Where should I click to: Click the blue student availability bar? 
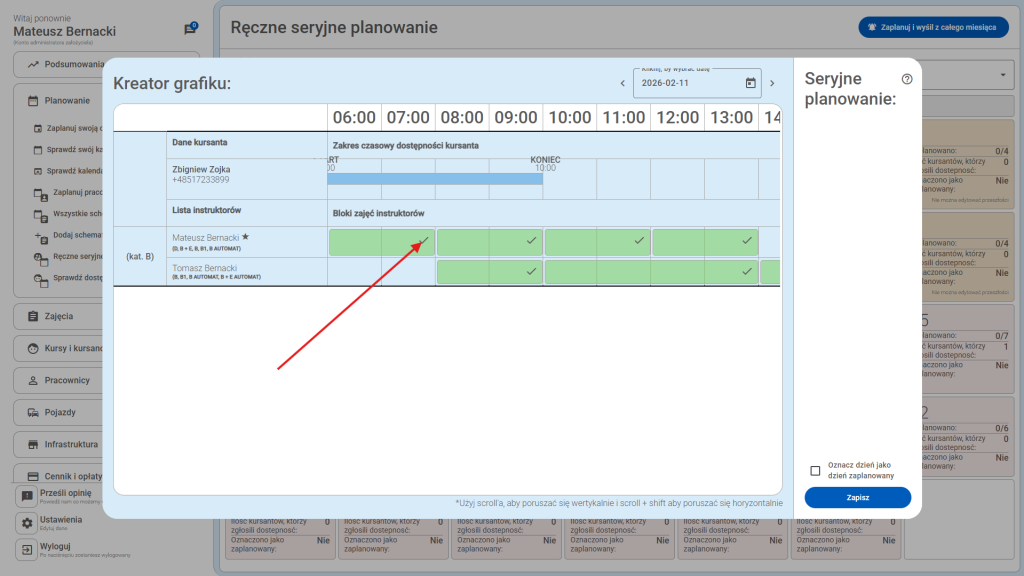point(435,179)
